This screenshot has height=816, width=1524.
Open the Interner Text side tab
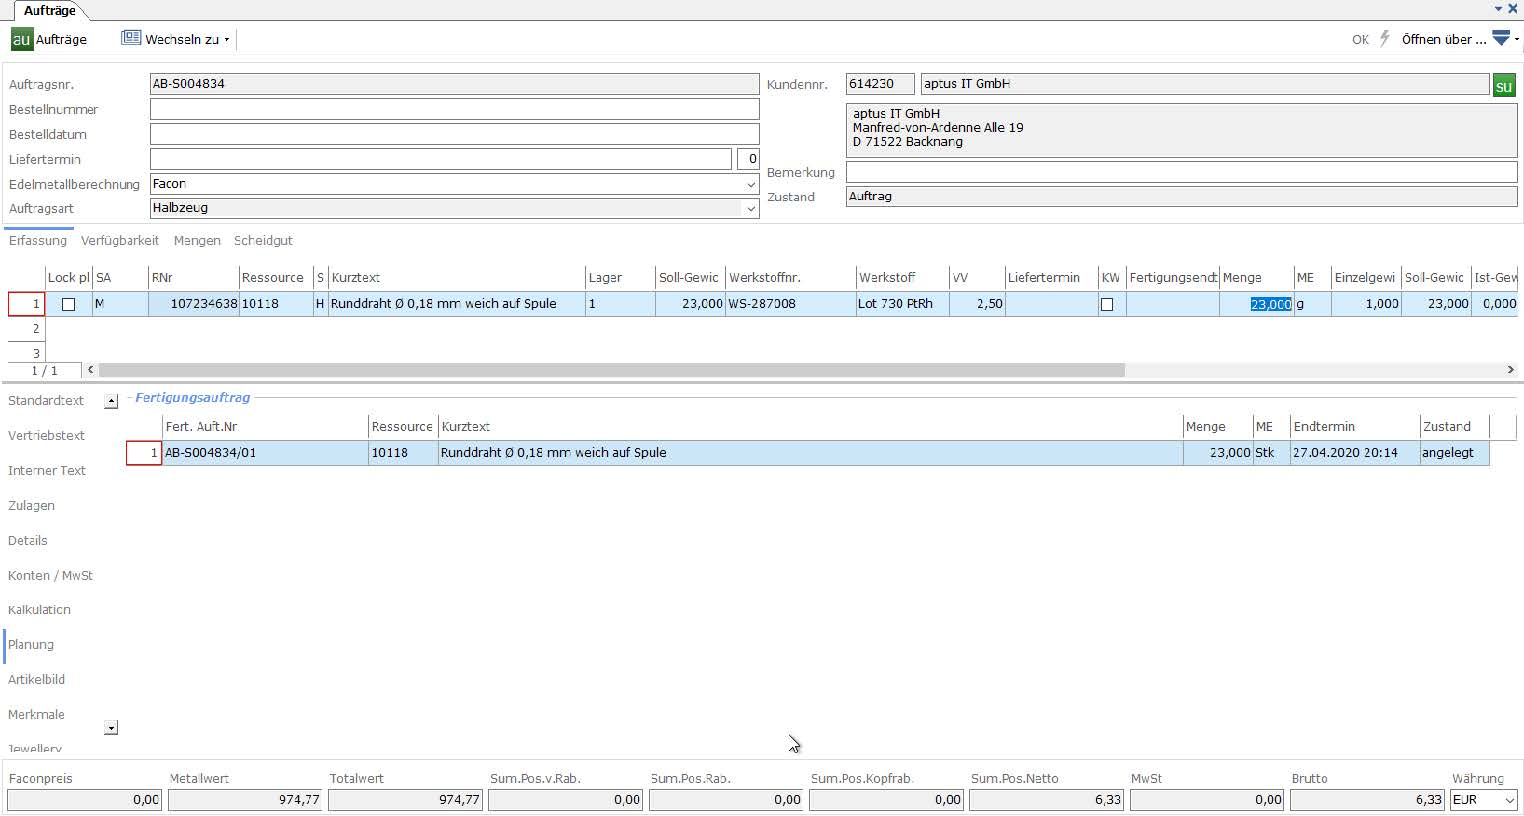47,471
